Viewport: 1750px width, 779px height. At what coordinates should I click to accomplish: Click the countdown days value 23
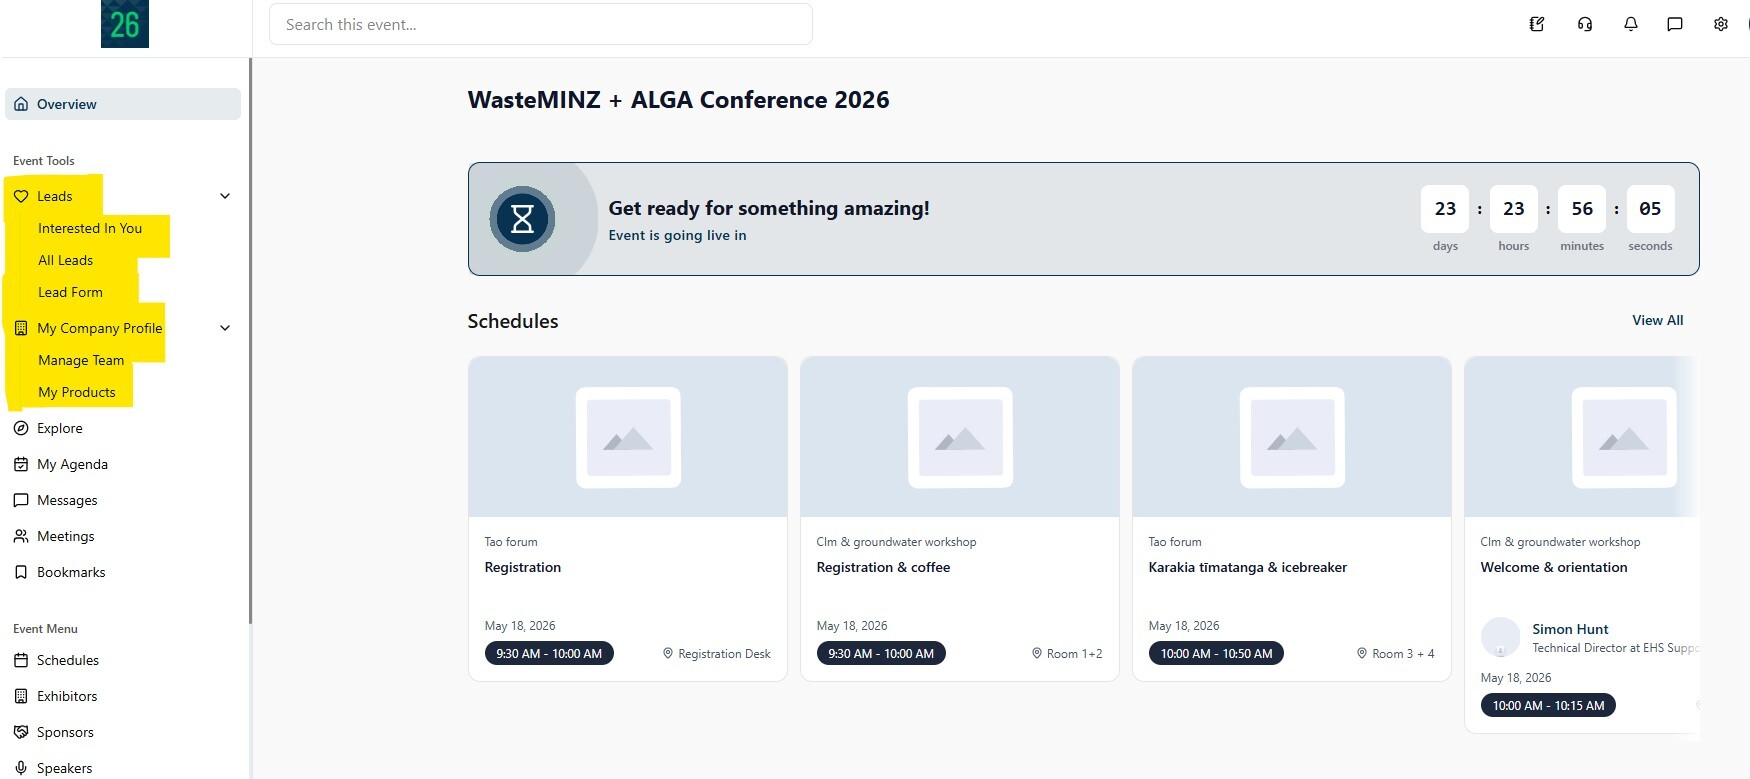click(1445, 209)
